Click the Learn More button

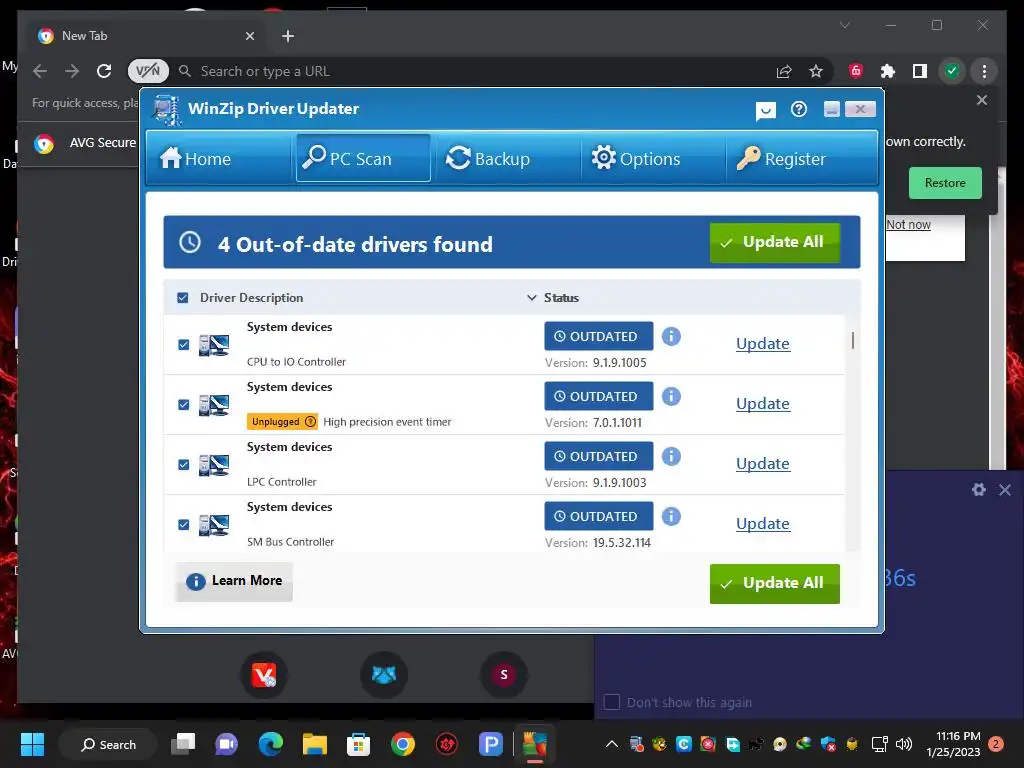pyautogui.click(x=234, y=581)
